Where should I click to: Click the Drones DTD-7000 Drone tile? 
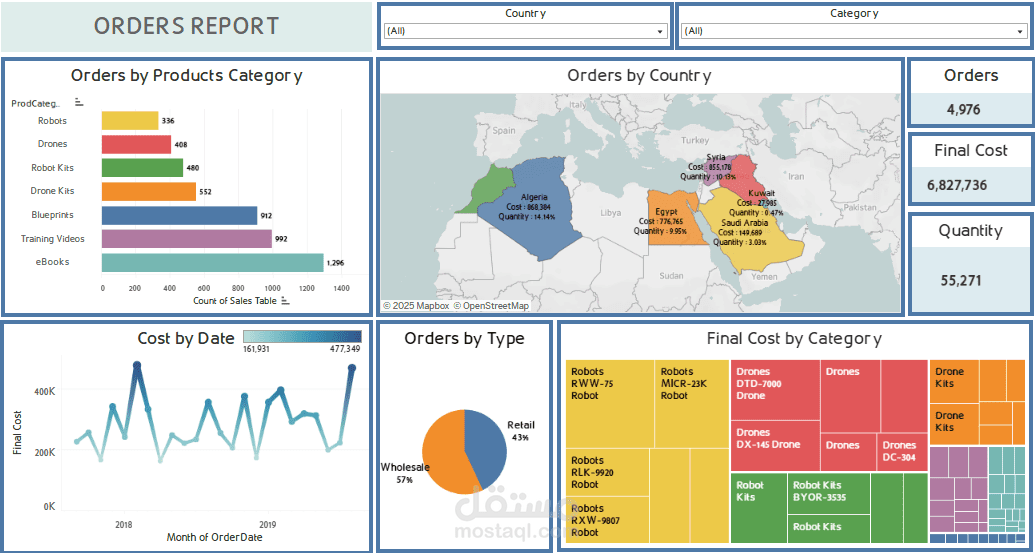coord(775,390)
